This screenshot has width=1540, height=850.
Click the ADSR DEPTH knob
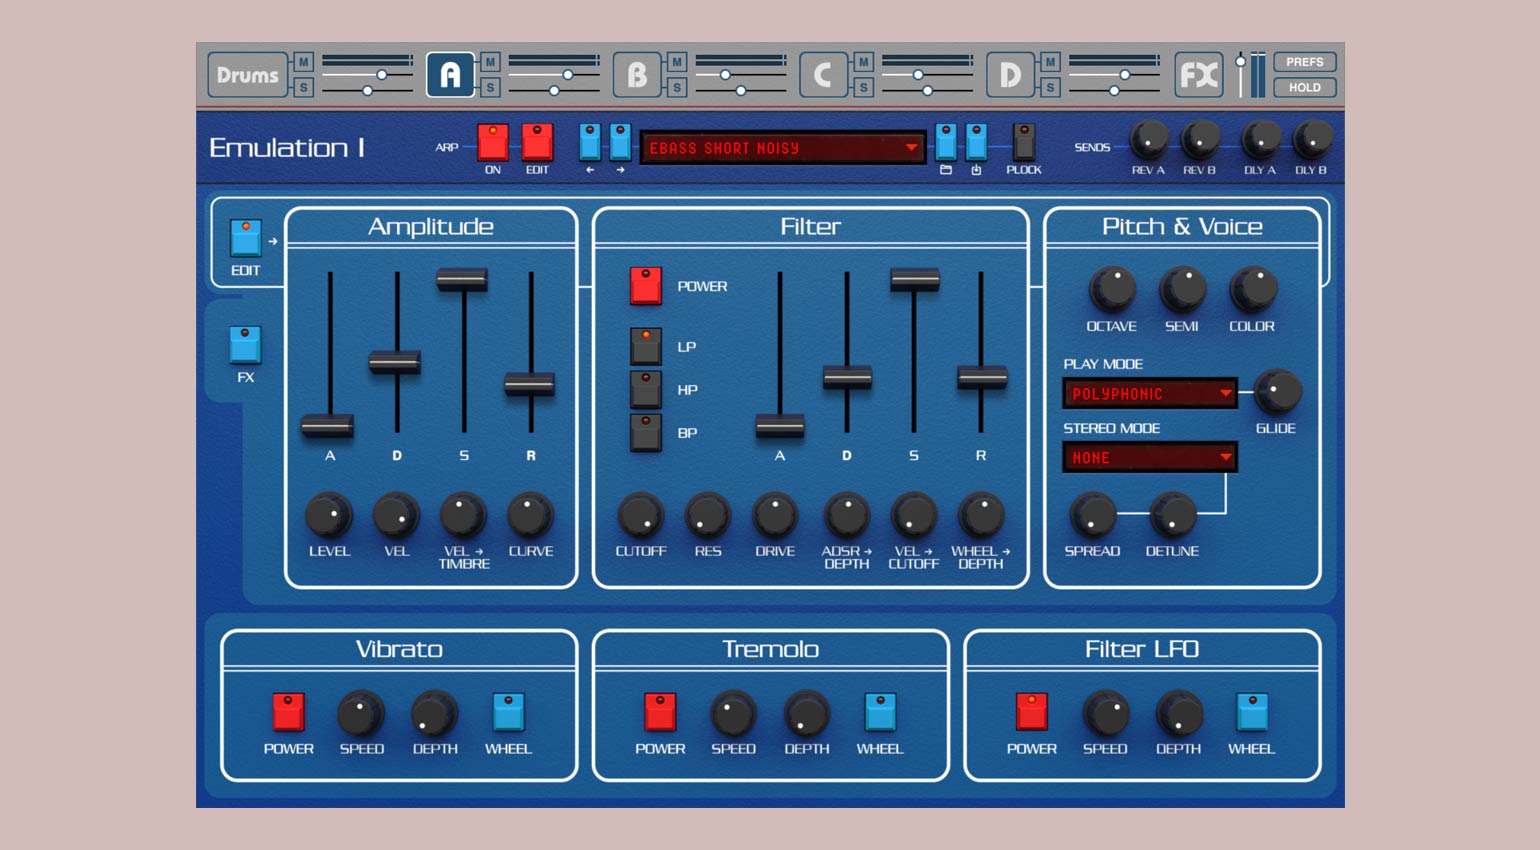click(x=847, y=515)
